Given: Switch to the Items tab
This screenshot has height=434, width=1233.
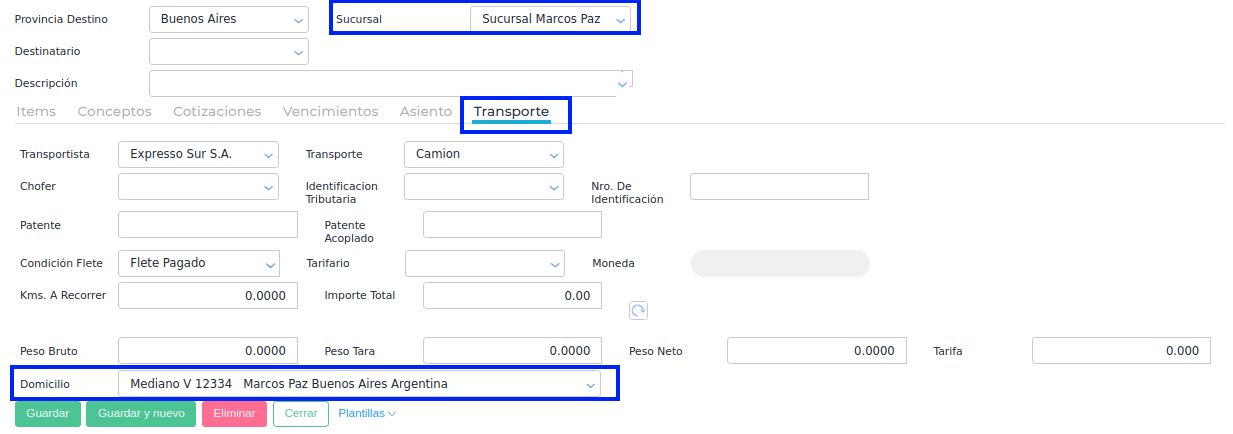Looking at the screenshot, I should (36, 112).
